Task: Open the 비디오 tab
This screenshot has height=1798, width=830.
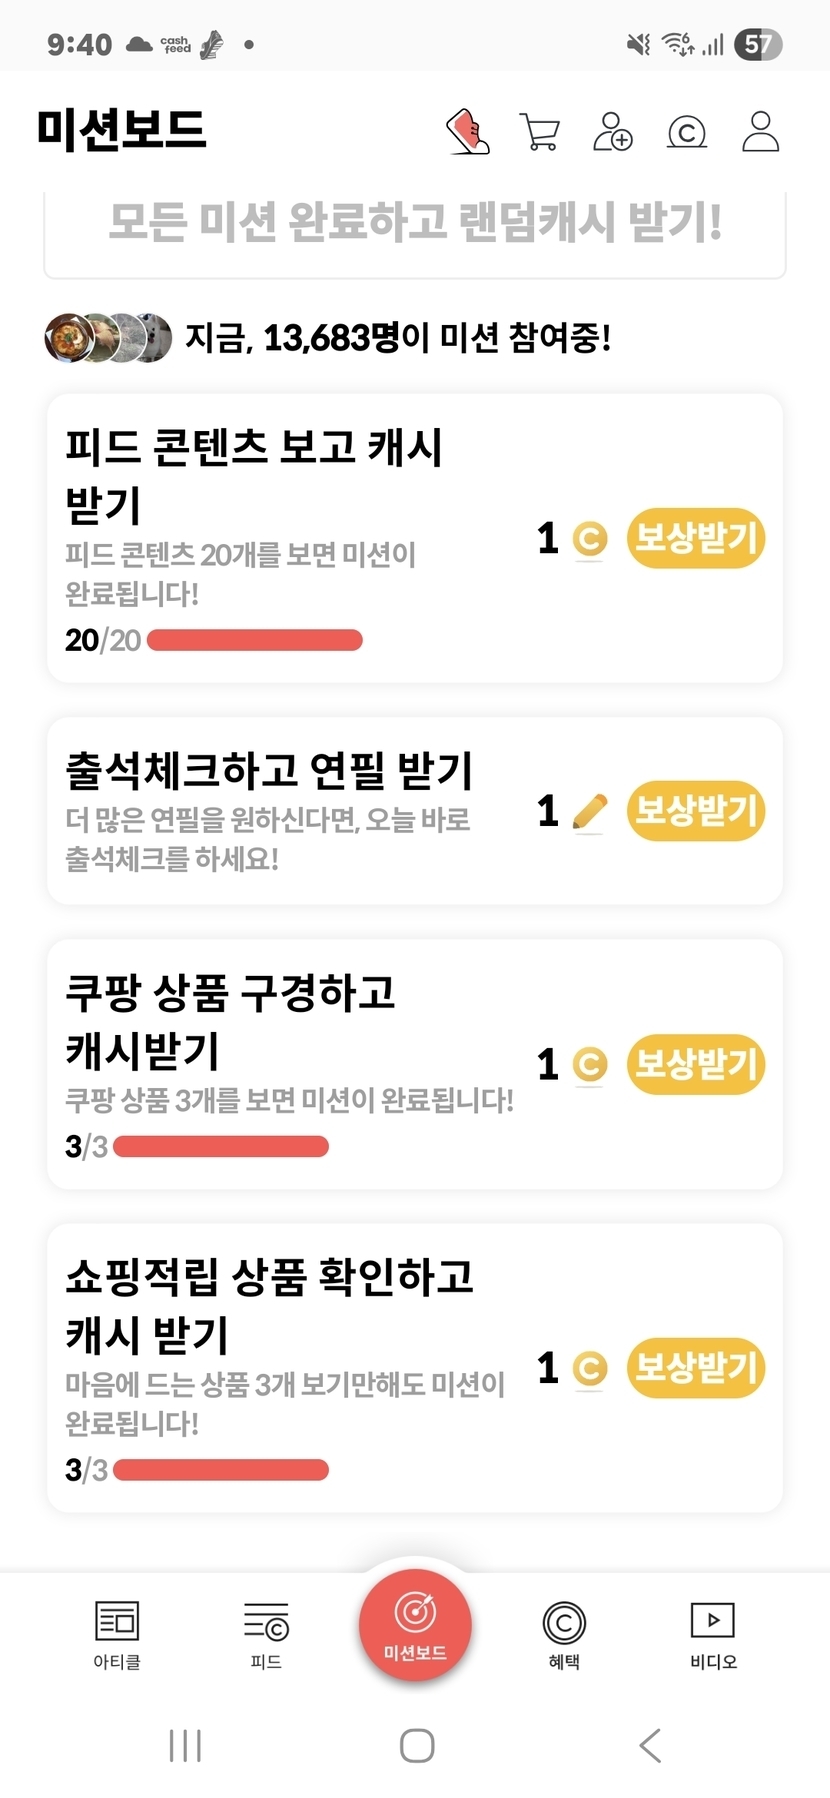Action: (713, 1634)
